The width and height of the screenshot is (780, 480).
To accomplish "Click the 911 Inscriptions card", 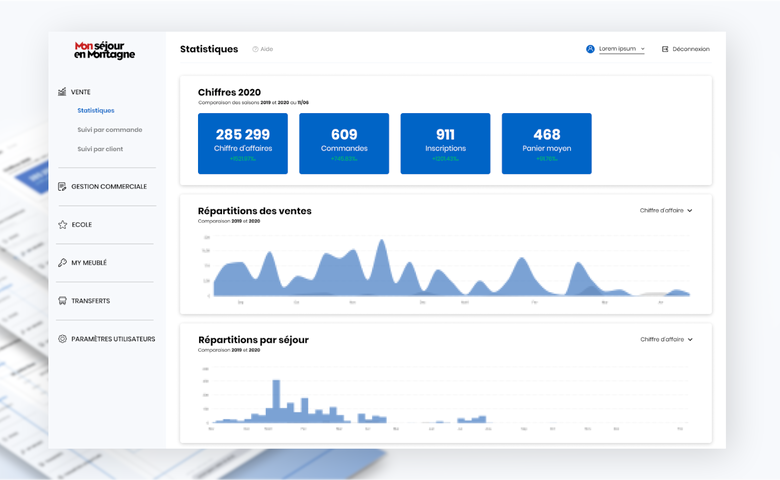I will [445, 144].
